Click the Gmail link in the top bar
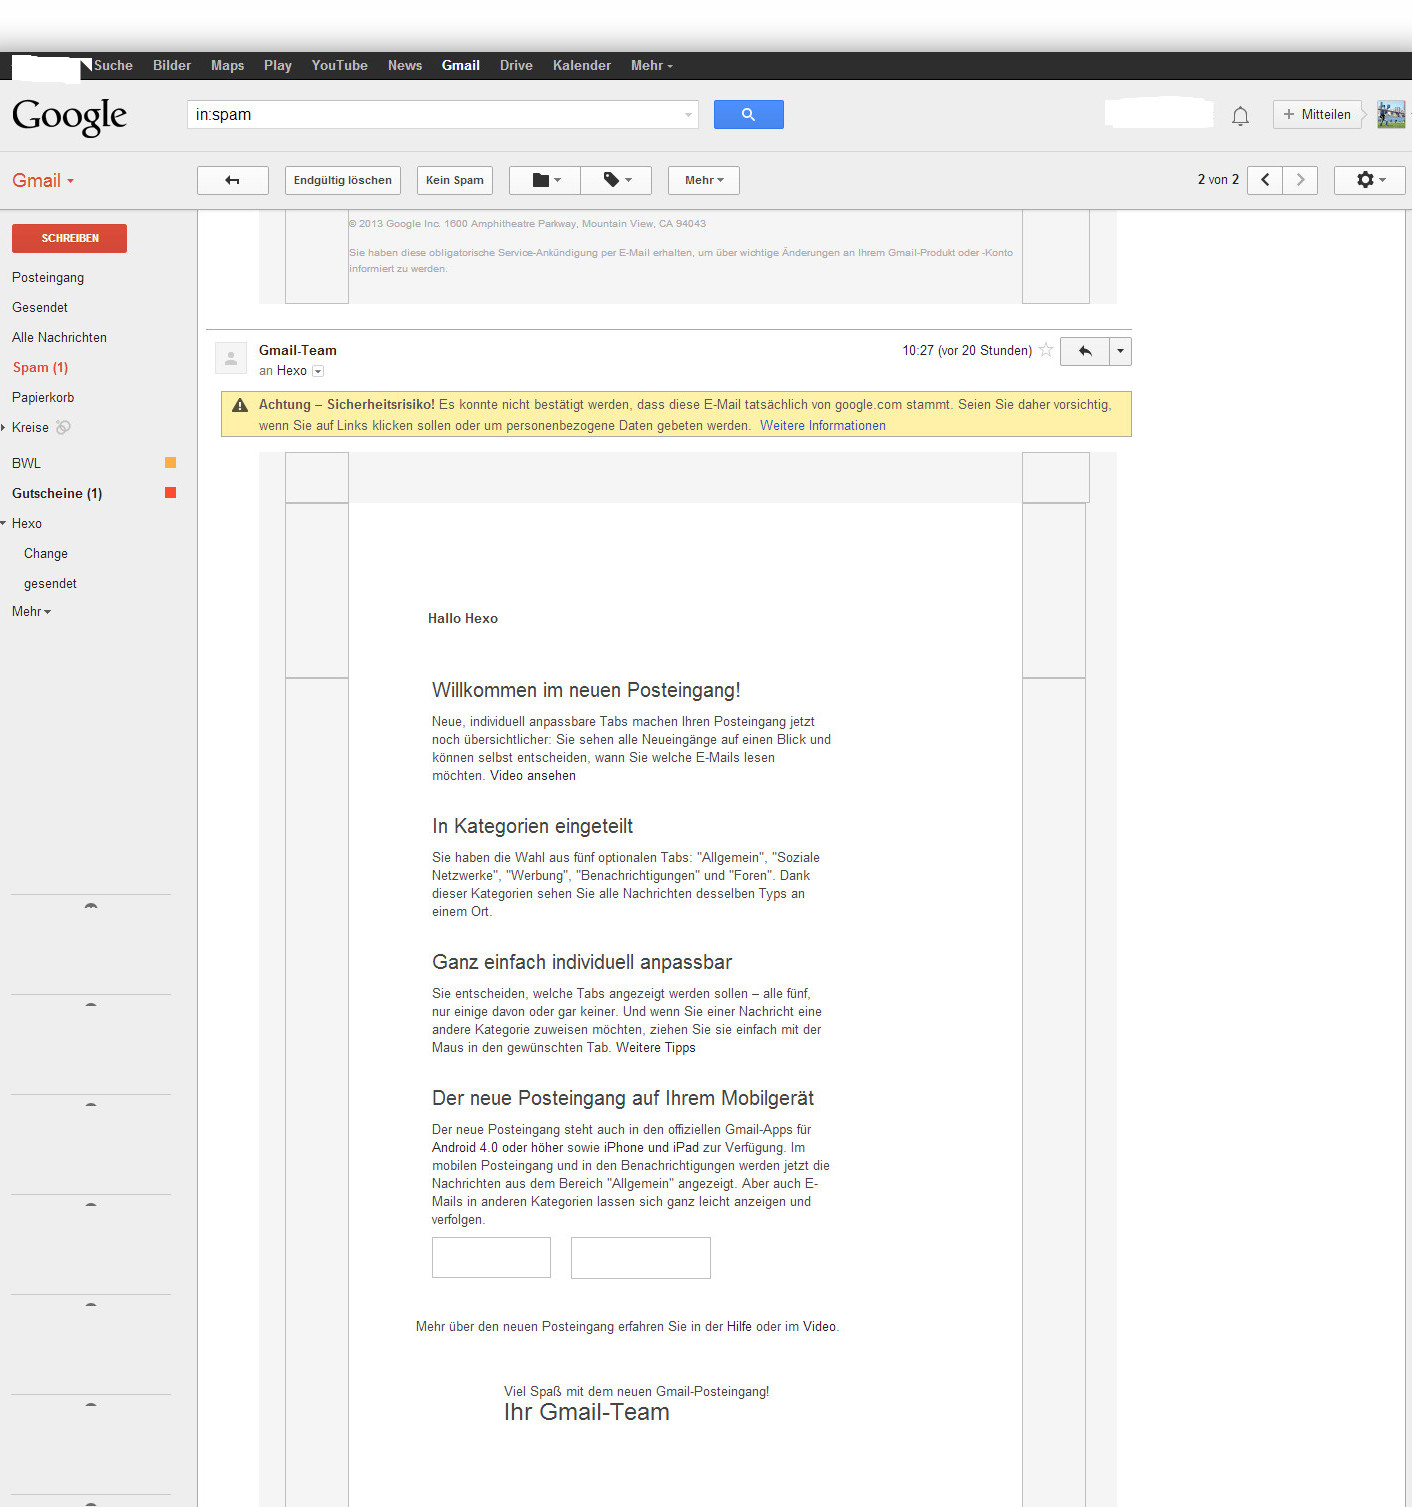This screenshot has width=1412, height=1507. (x=461, y=66)
